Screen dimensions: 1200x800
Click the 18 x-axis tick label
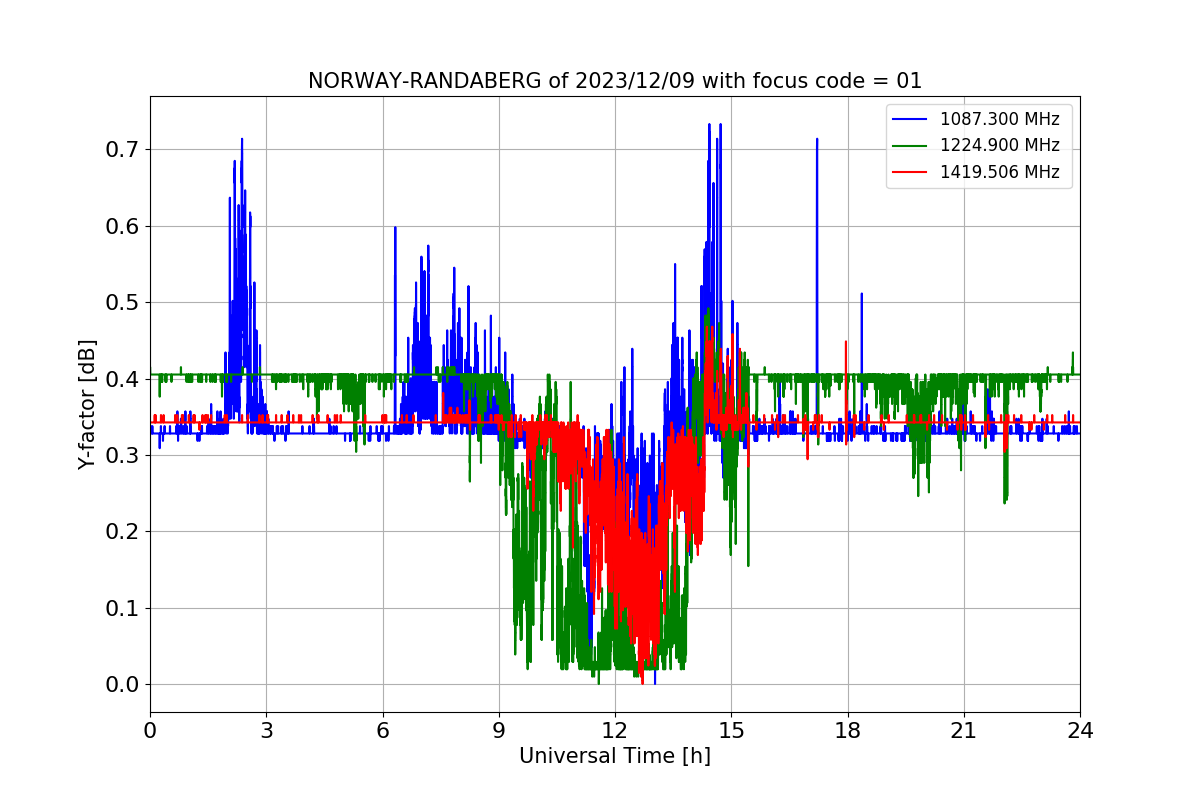pyautogui.click(x=848, y=731)
